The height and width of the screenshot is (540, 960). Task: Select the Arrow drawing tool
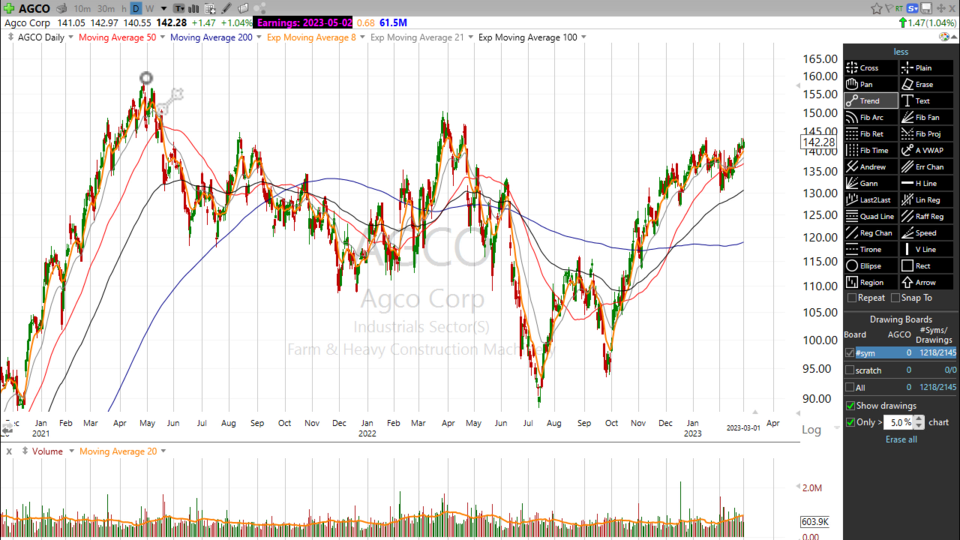pos(926,283)
